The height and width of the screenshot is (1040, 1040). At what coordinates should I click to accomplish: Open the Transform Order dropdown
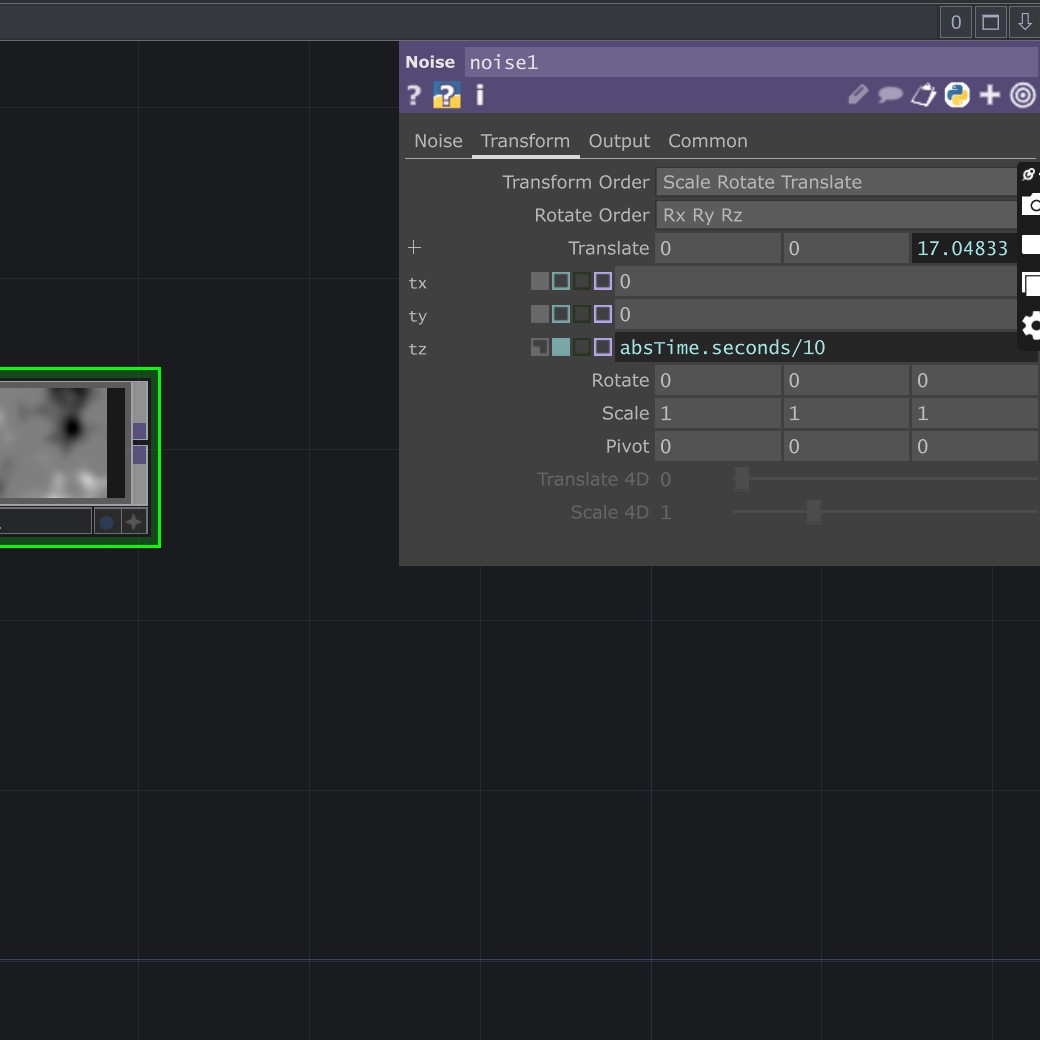tap(837, 181)
